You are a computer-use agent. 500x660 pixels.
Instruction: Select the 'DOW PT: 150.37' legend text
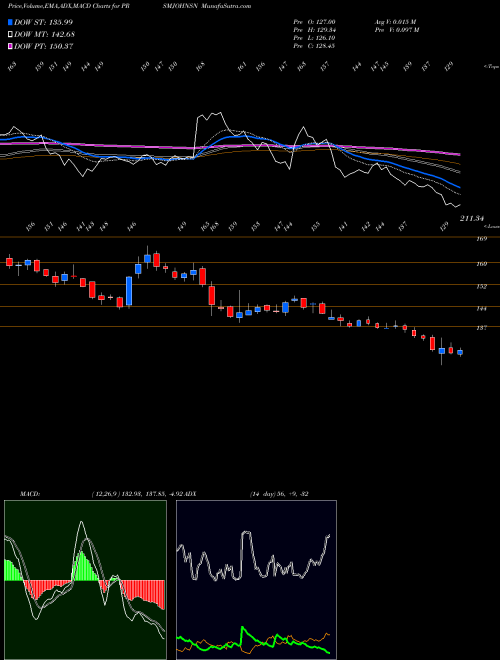coord(44,46)
